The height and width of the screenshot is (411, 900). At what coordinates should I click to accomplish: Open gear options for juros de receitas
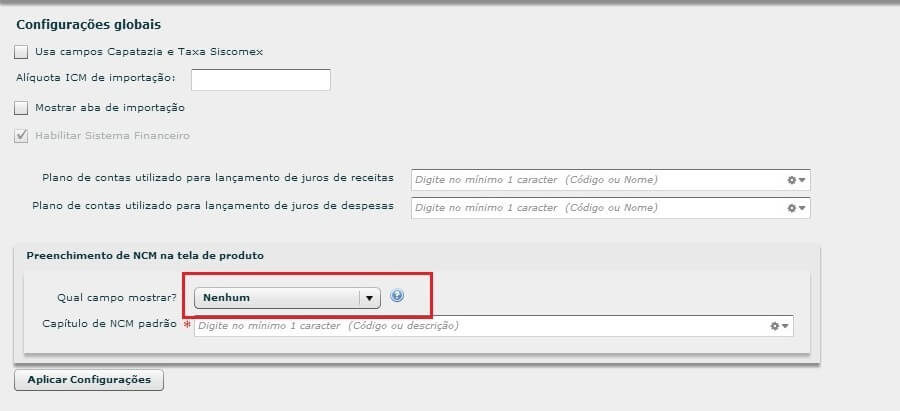click(796, 180)
